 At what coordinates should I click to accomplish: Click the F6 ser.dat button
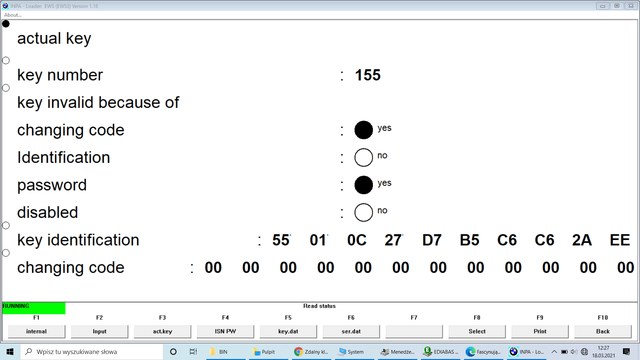(x=351, y=331)
